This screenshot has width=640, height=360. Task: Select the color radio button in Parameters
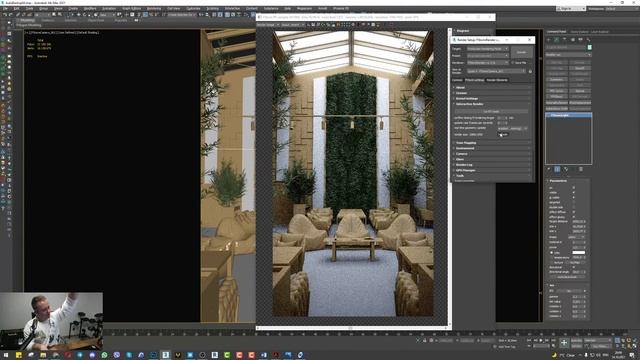[x=551, y=253]
